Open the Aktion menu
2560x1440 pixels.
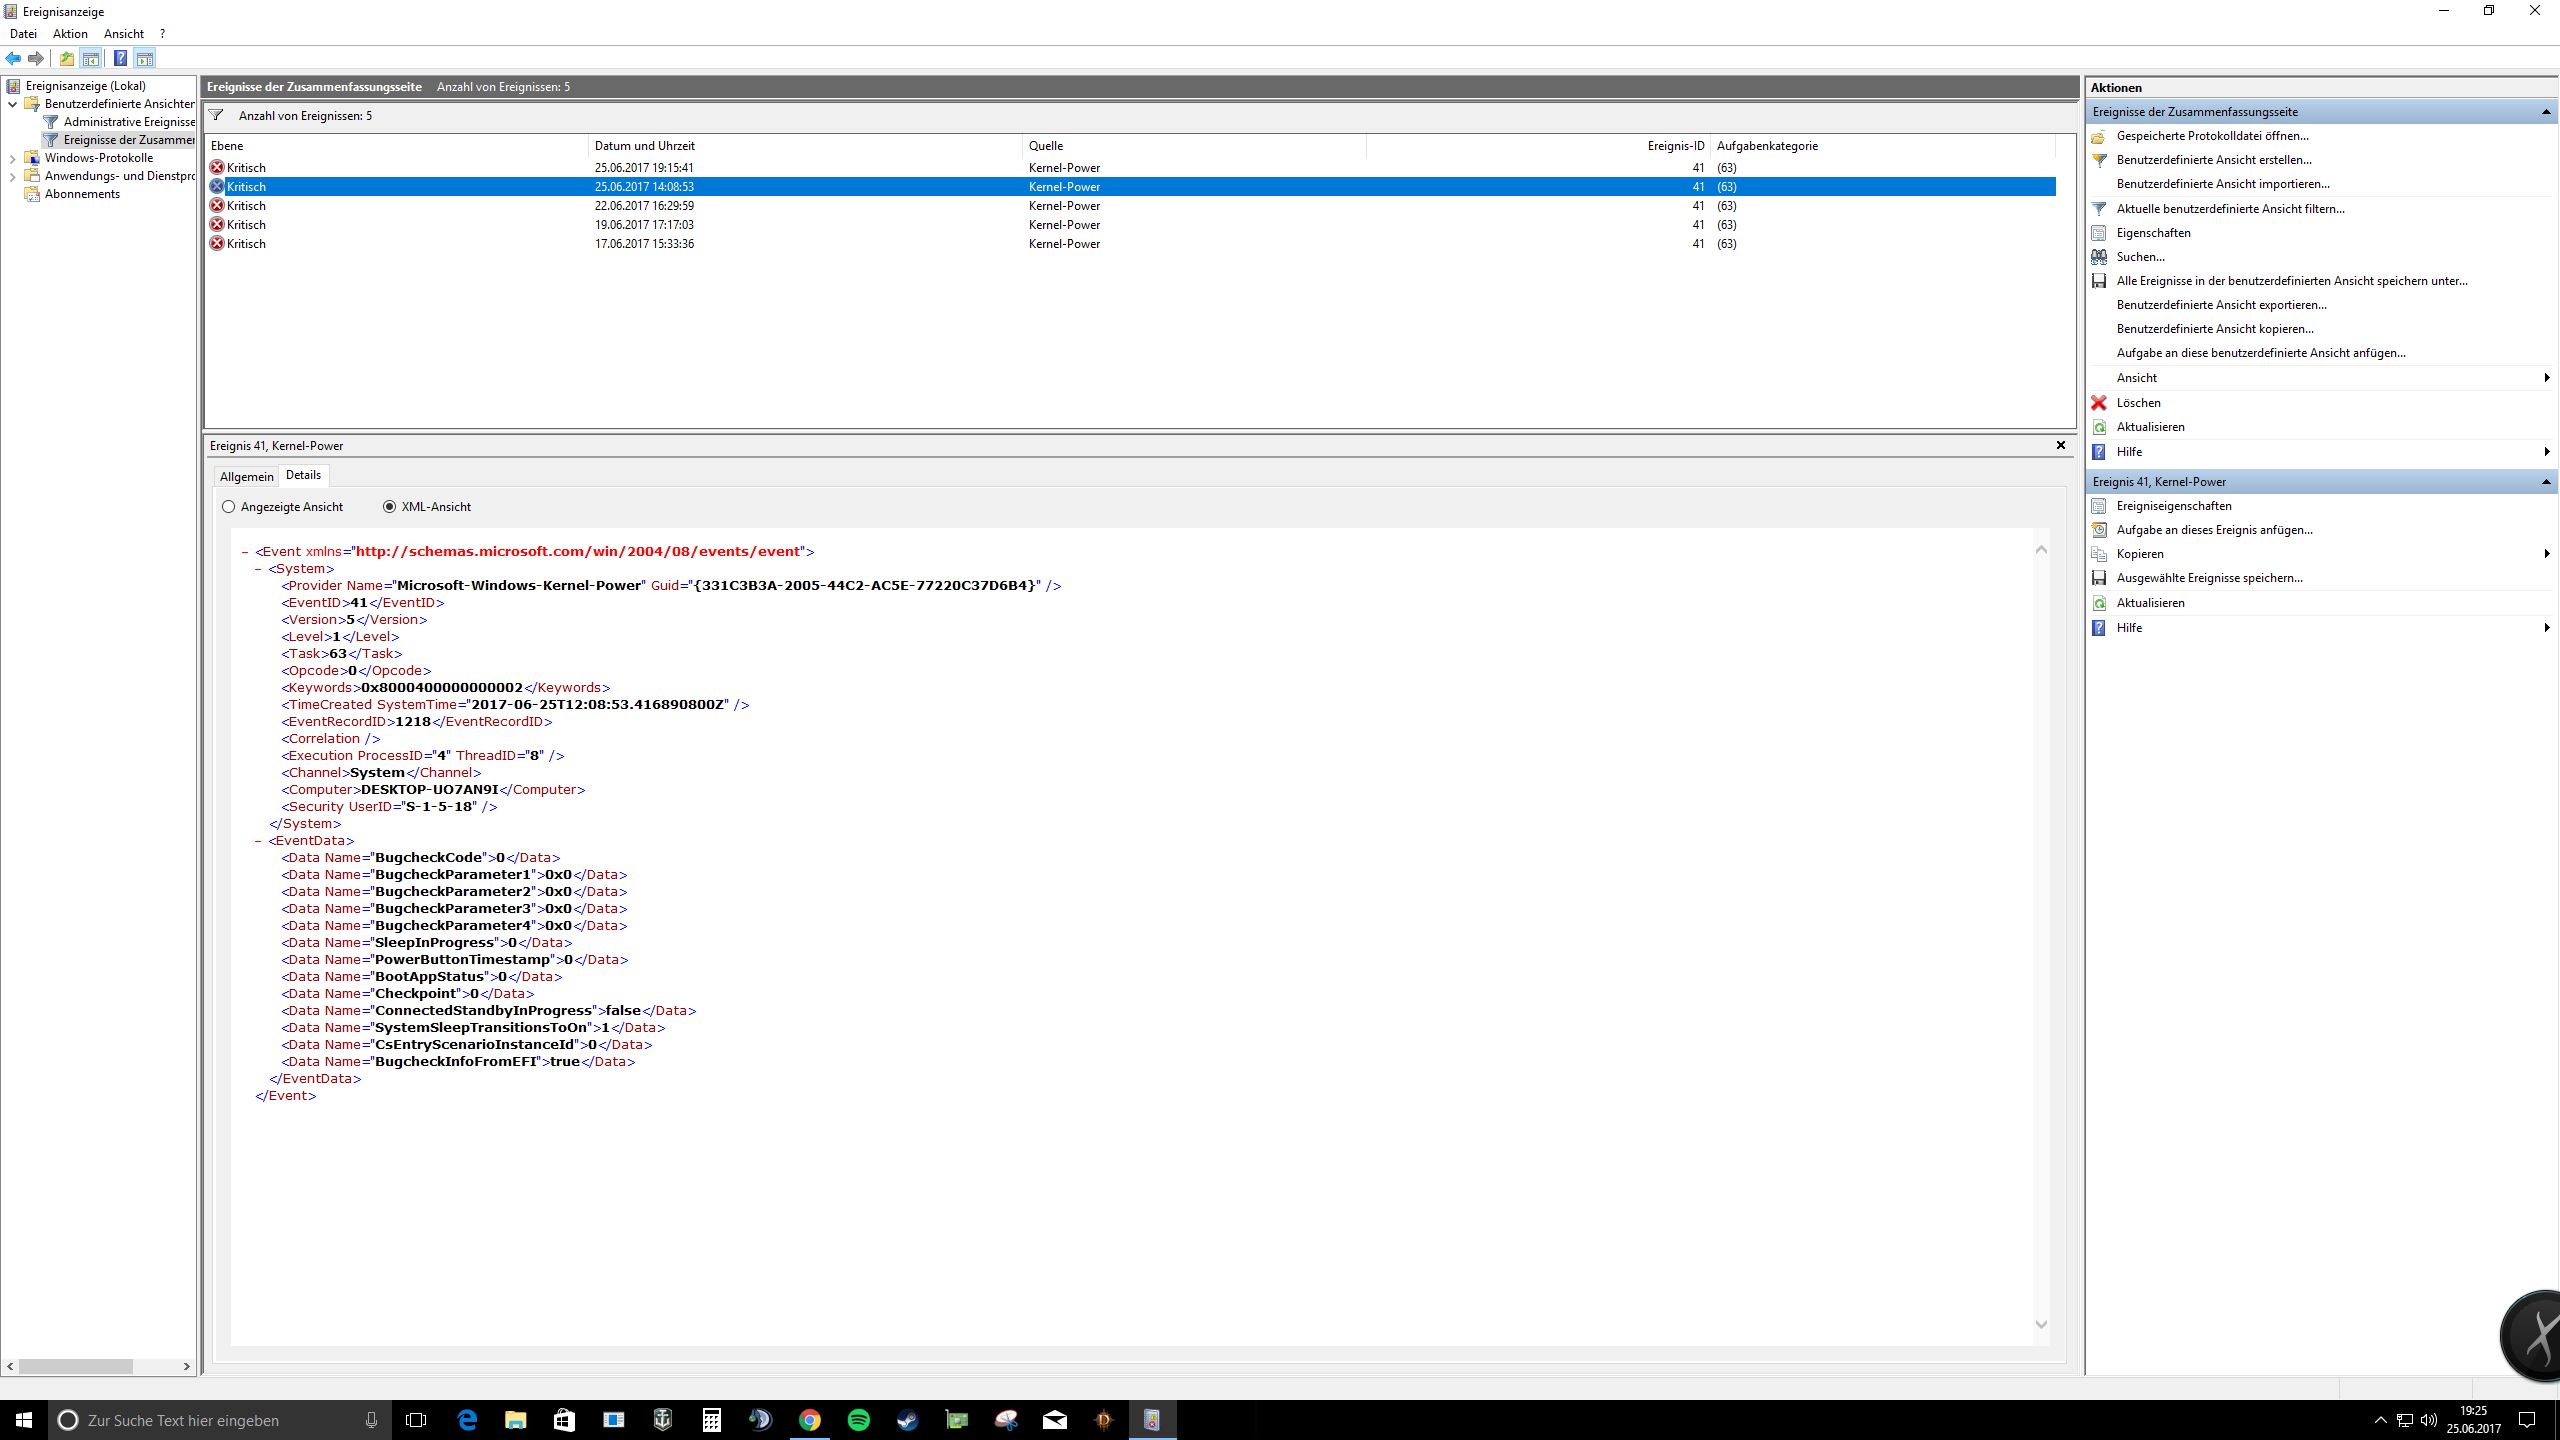click(70, 34)
